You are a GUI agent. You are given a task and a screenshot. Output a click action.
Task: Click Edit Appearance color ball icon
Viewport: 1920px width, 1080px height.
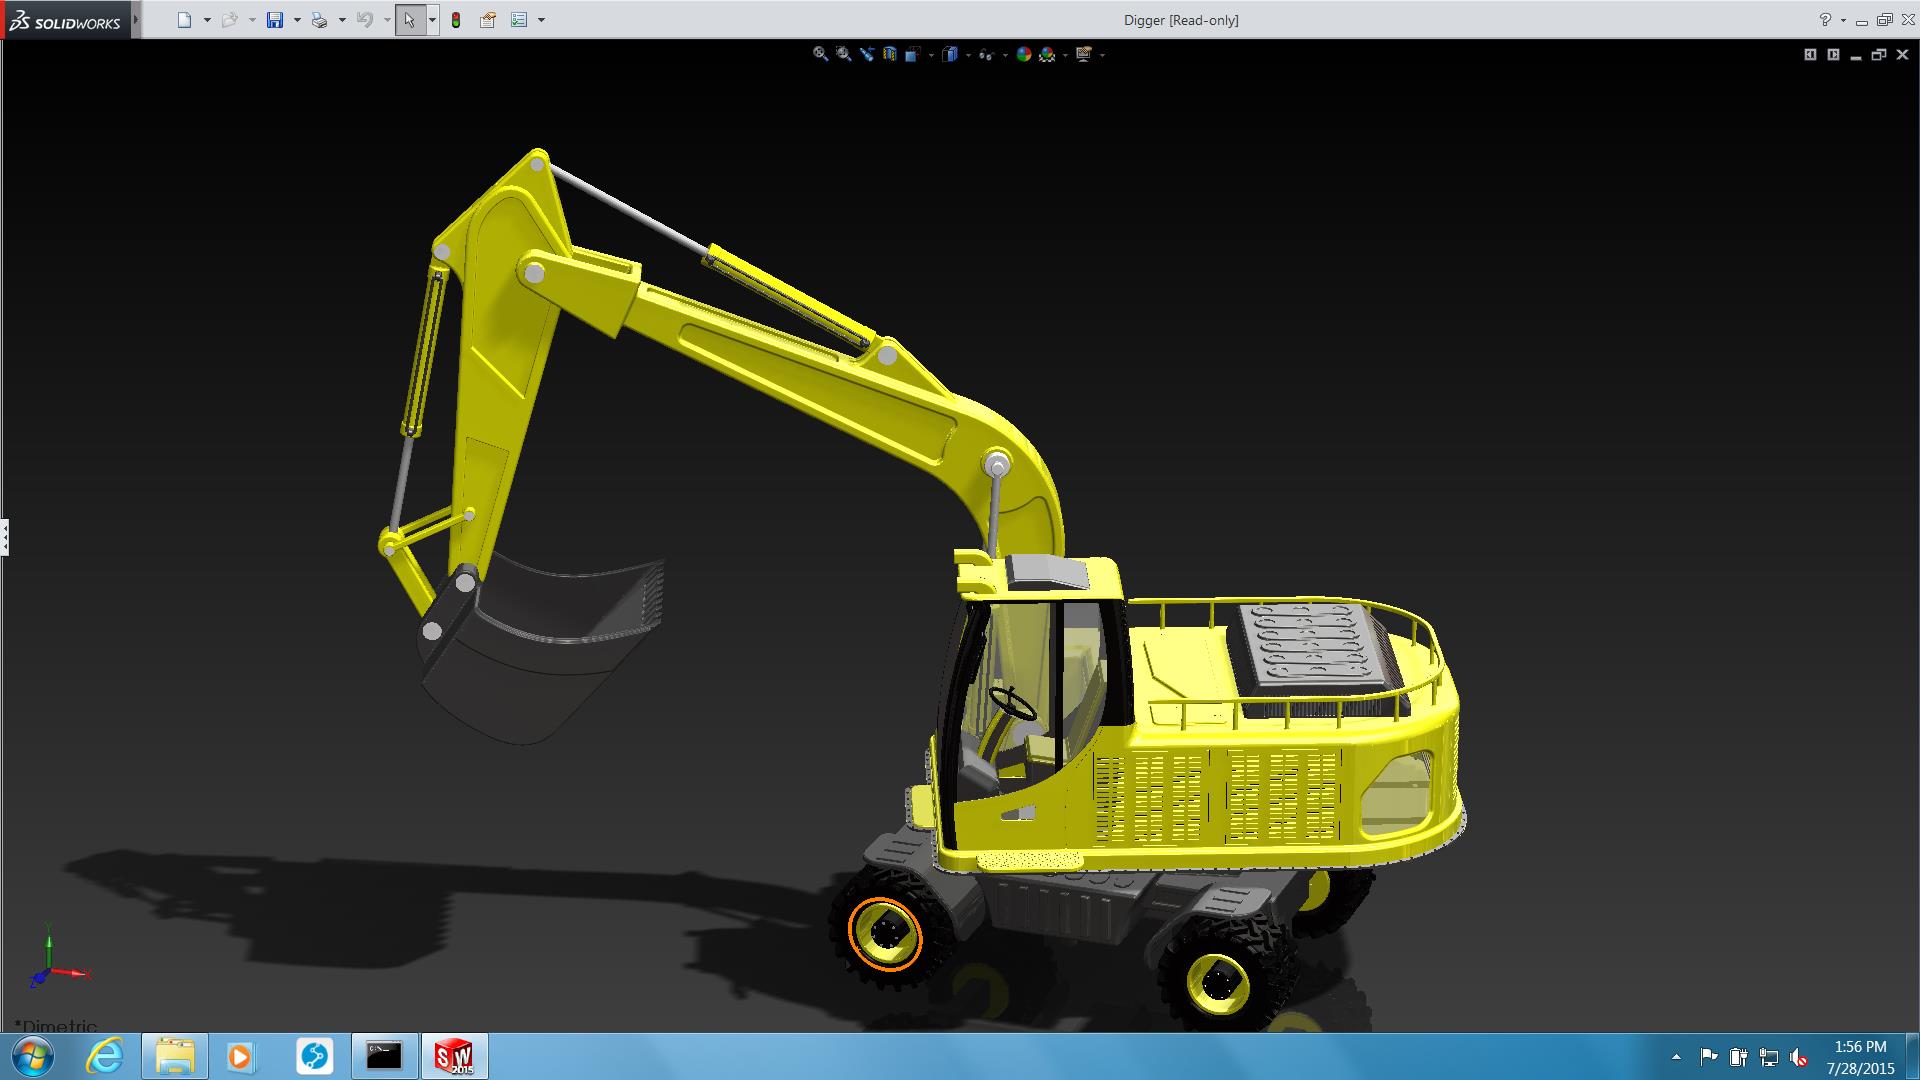pos(1024,55)
